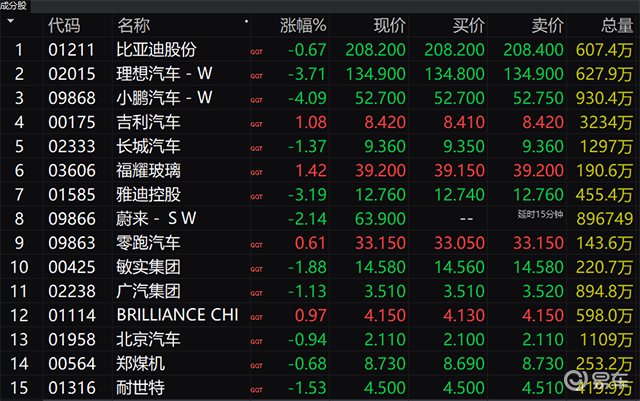Click stock code 01211
The image size is (640, 401).
pos(72,50)
